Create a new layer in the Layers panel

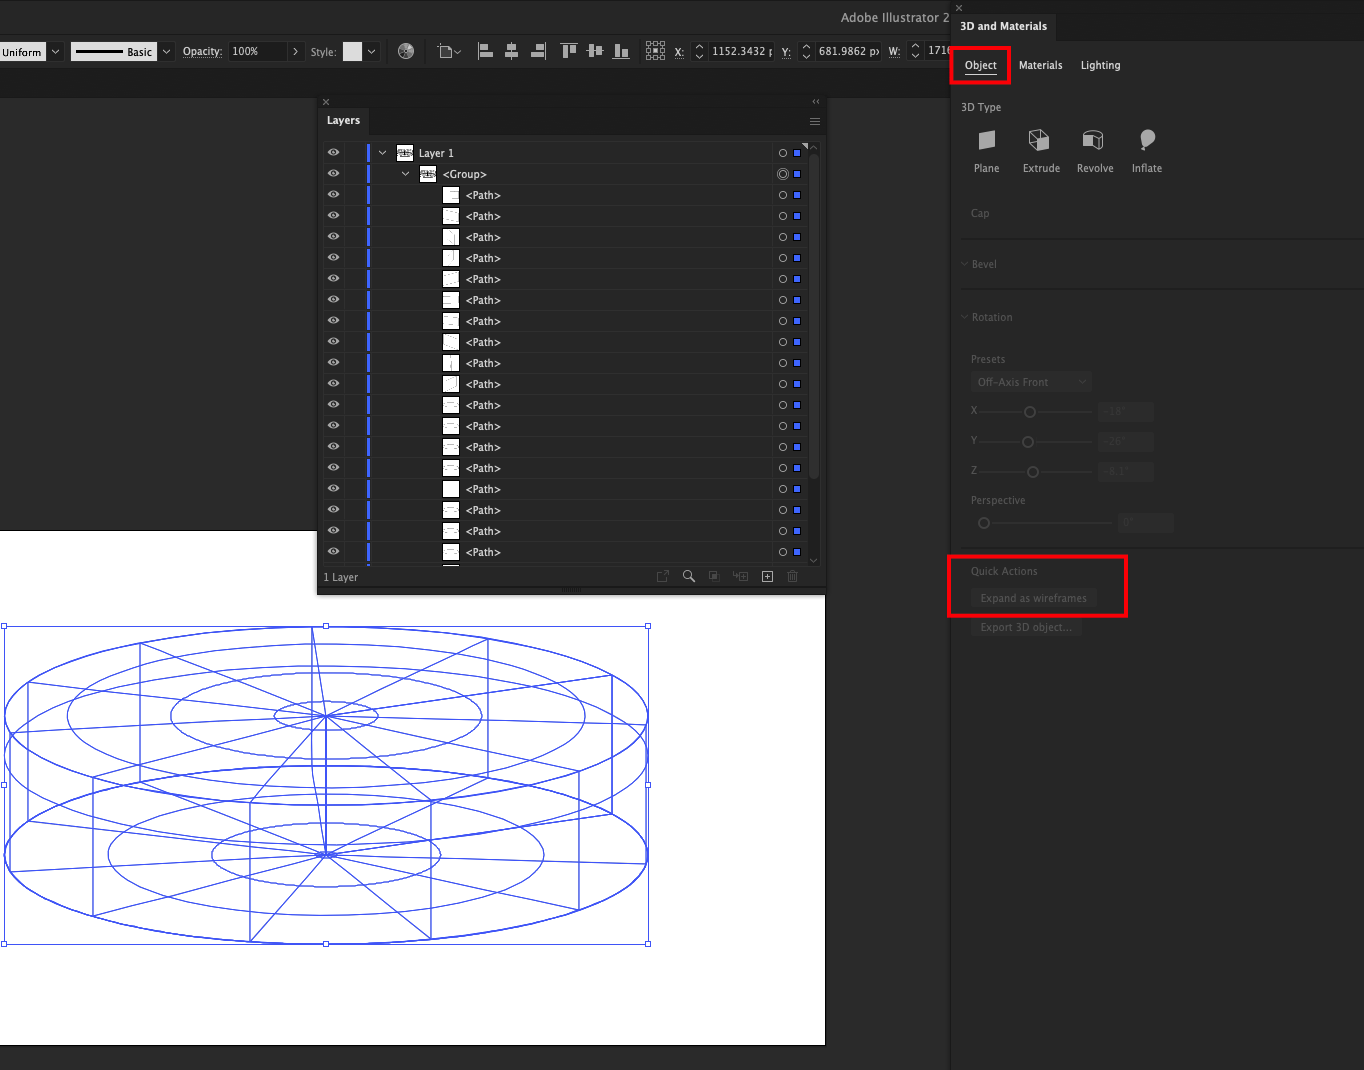[x=766, y=576]
